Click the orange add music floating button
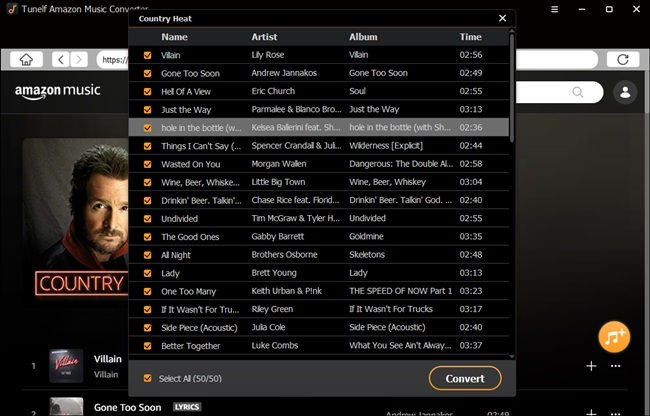The width and height of the screenshot is (650, 416). click(613, 337)
